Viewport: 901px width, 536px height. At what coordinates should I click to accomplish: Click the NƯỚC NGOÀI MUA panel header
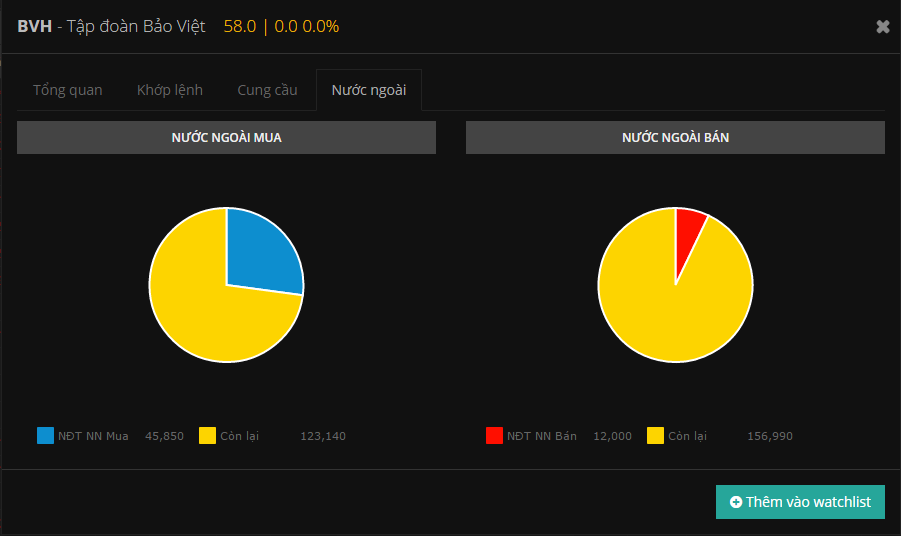[226, 138]
